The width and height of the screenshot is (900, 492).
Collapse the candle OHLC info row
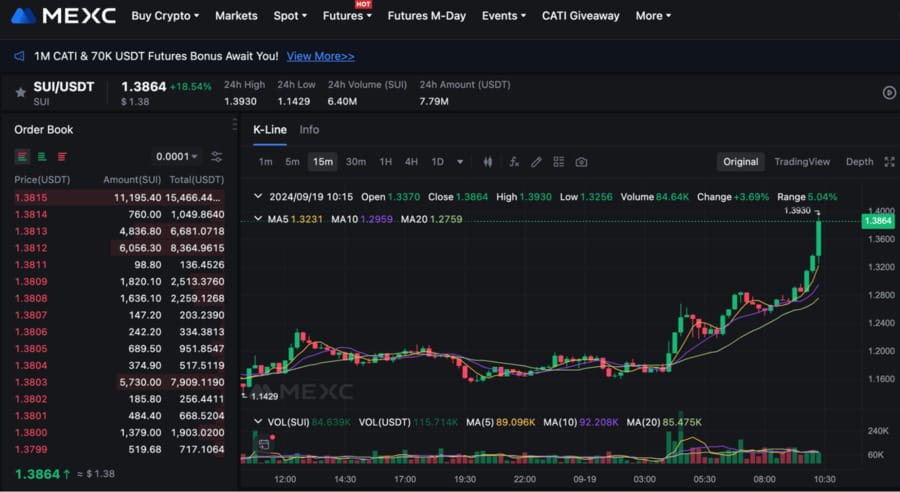click(258, 196)
